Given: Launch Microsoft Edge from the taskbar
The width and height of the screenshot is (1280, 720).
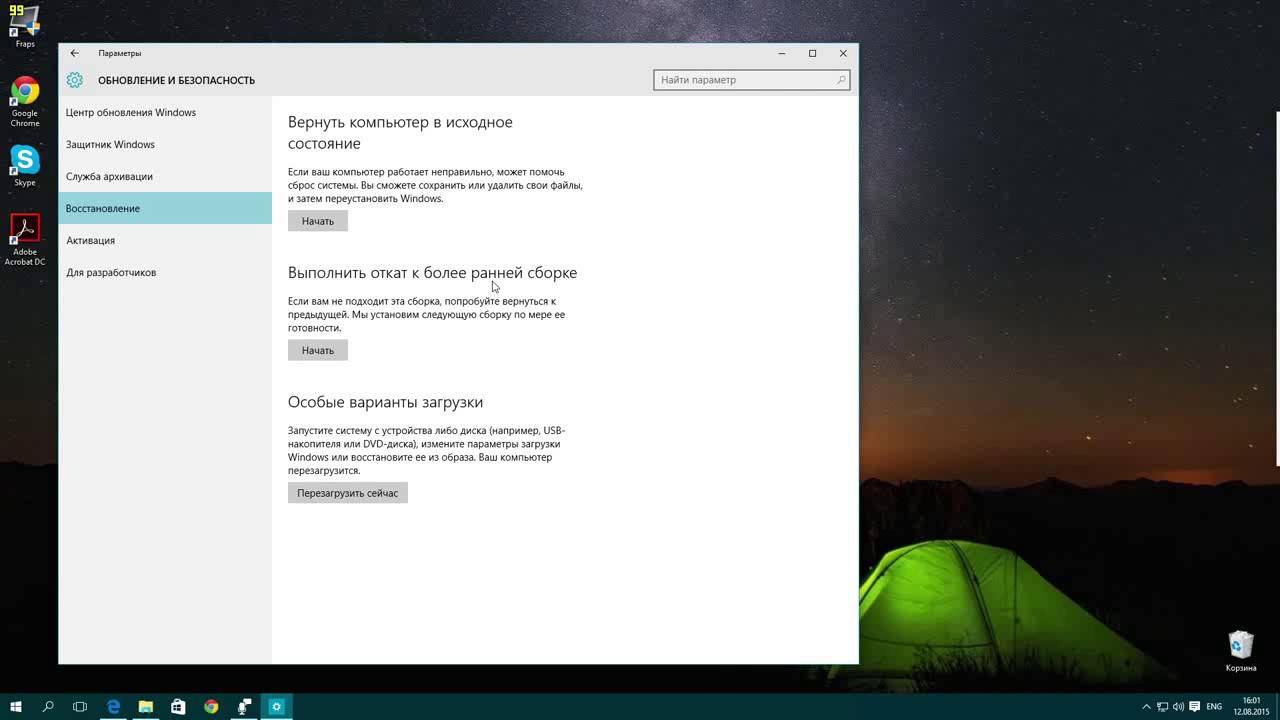Looking at the screenshot, I should click(x=113, y=707).
